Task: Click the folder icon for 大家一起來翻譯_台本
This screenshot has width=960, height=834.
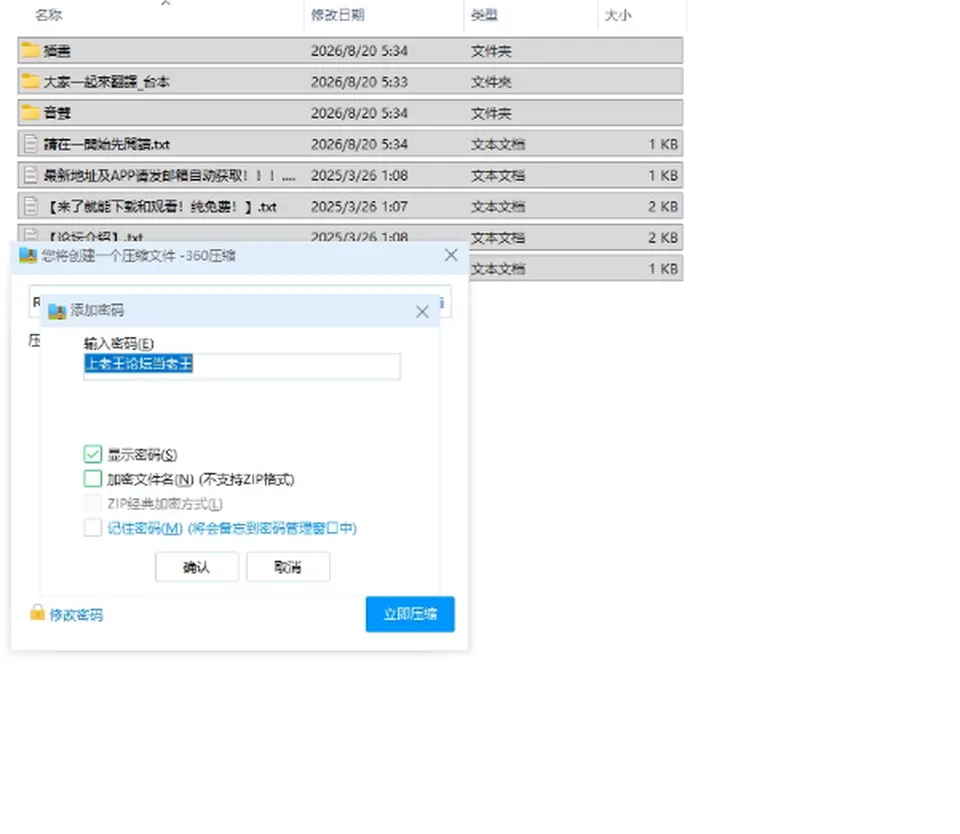Action: coord(30,81)
